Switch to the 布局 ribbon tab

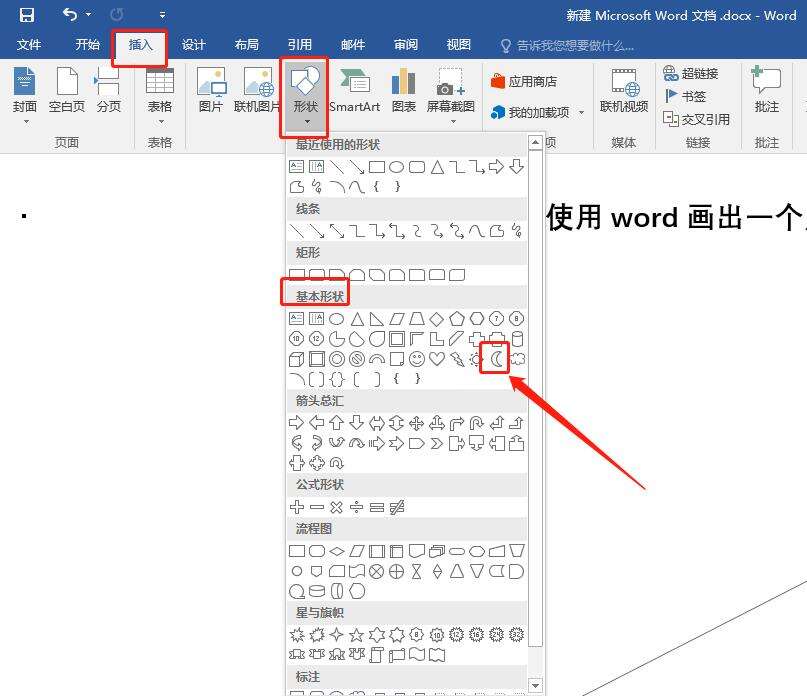pyautogui.click(x=247, y=45)
